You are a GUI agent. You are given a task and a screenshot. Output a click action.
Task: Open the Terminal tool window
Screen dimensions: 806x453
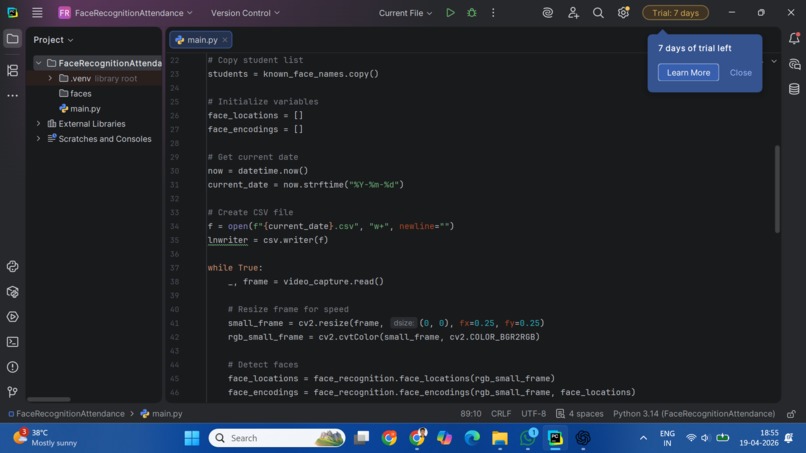pos(12,342)
